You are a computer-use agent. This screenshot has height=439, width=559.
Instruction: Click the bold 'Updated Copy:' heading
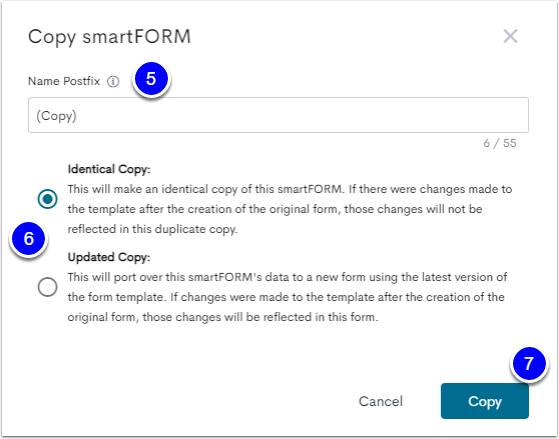(x=109, y=257)
